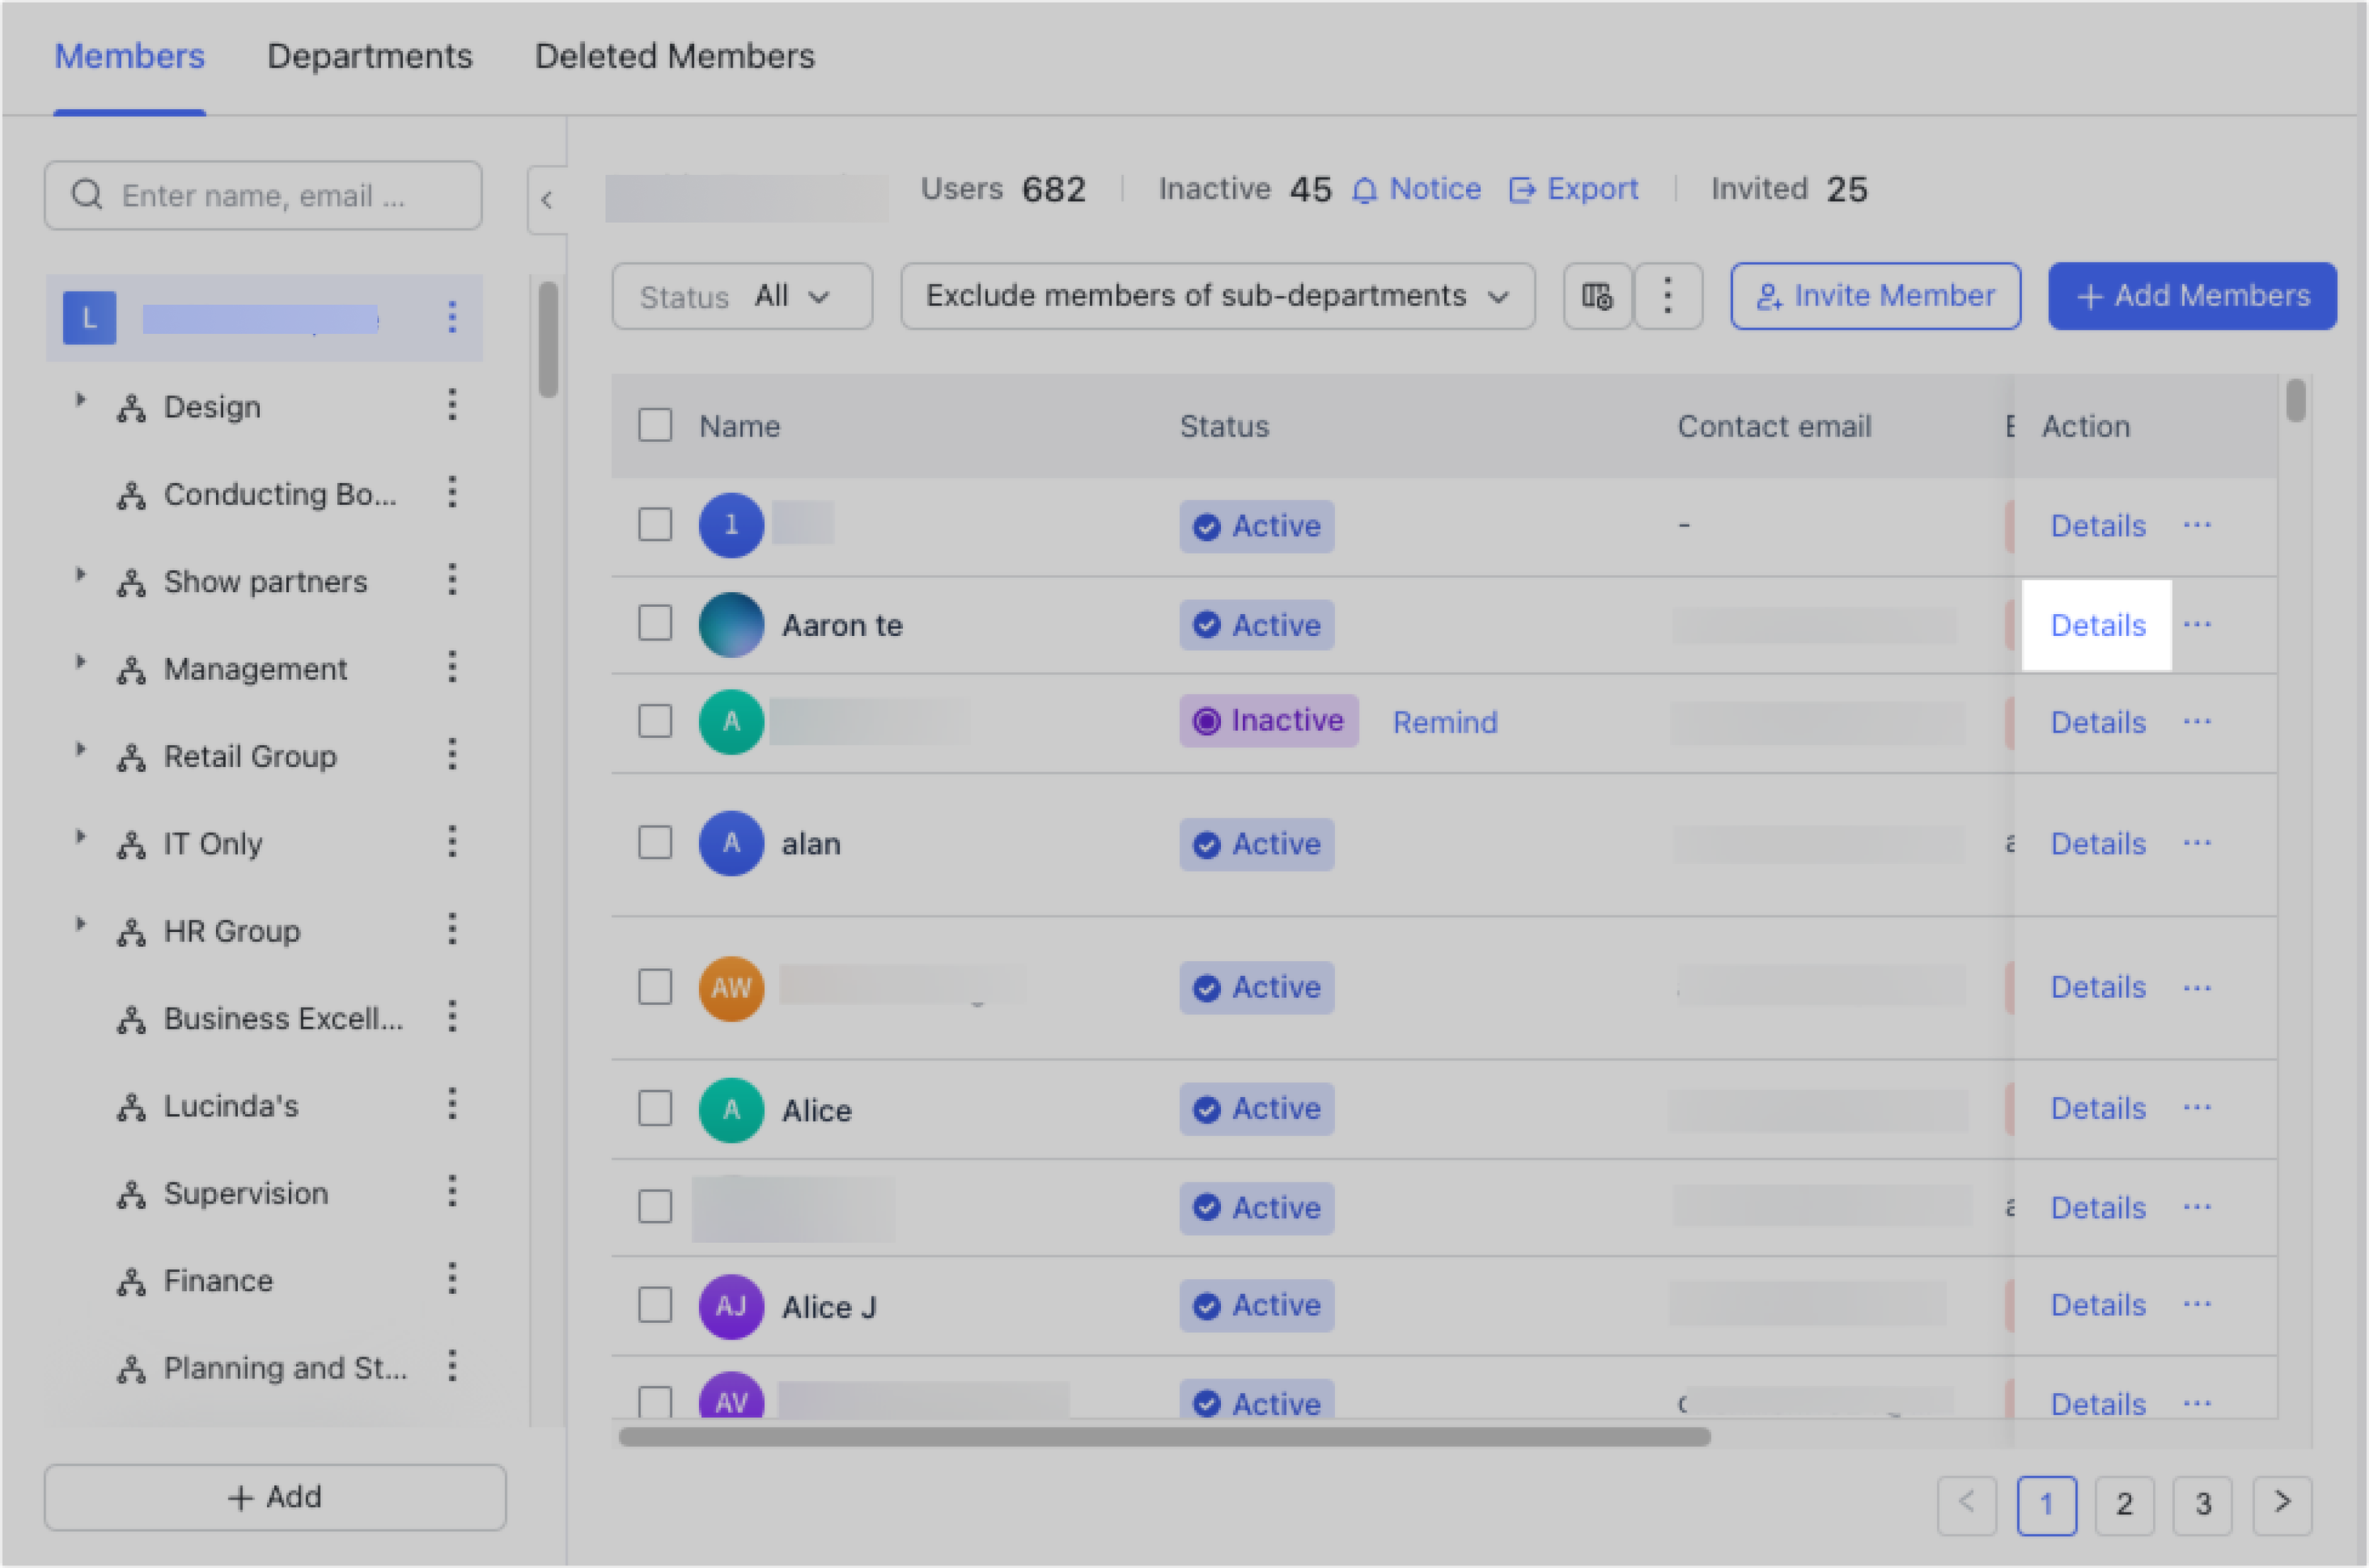Expand the Management tree node

81,662
